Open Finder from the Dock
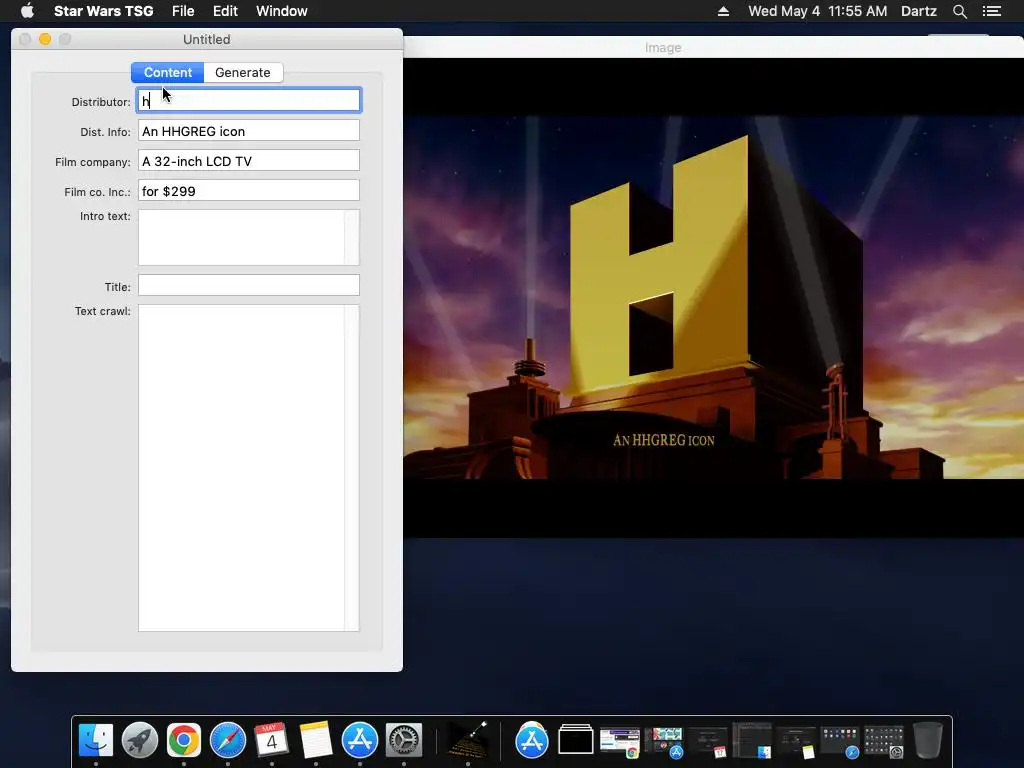The height and width of the screenshot is (768, 1024). [96, 741]
